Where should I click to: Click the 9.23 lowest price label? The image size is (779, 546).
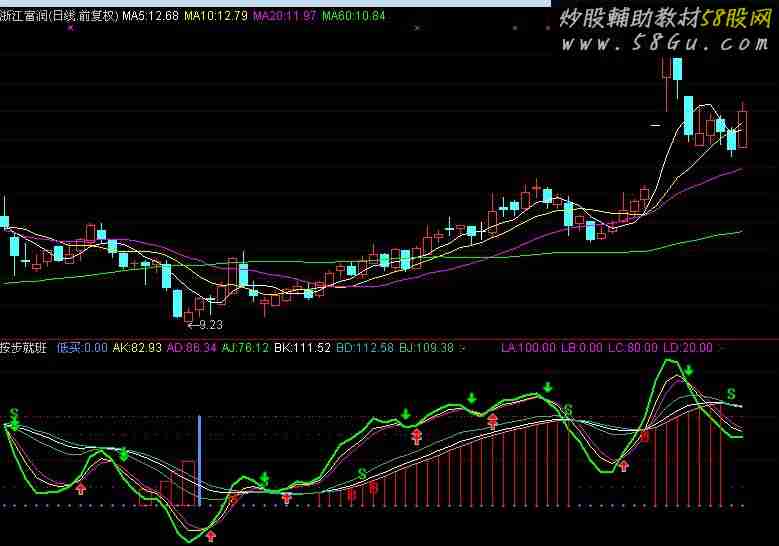(x=211, y=325)
